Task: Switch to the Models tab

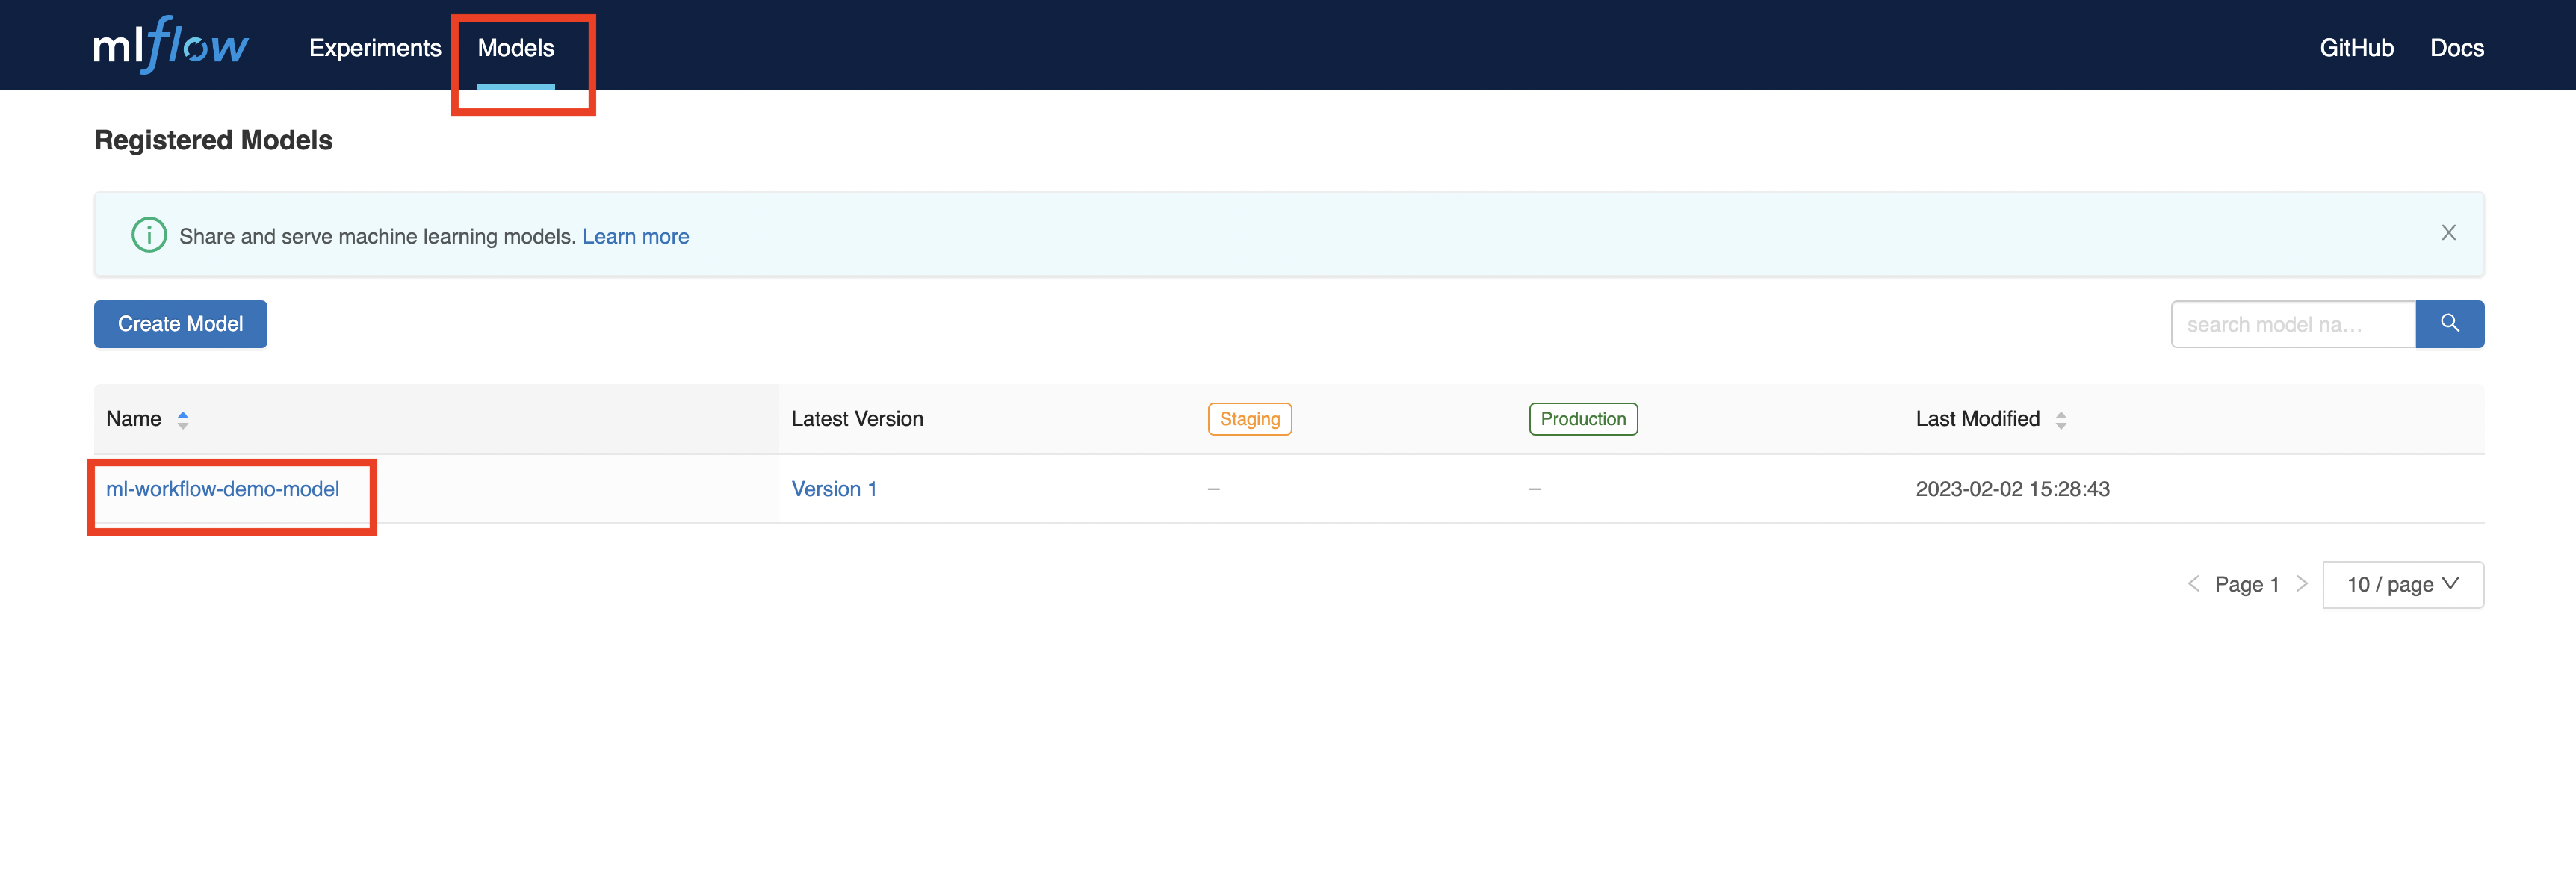Action: pyautogui.click(x=516, y=48)
